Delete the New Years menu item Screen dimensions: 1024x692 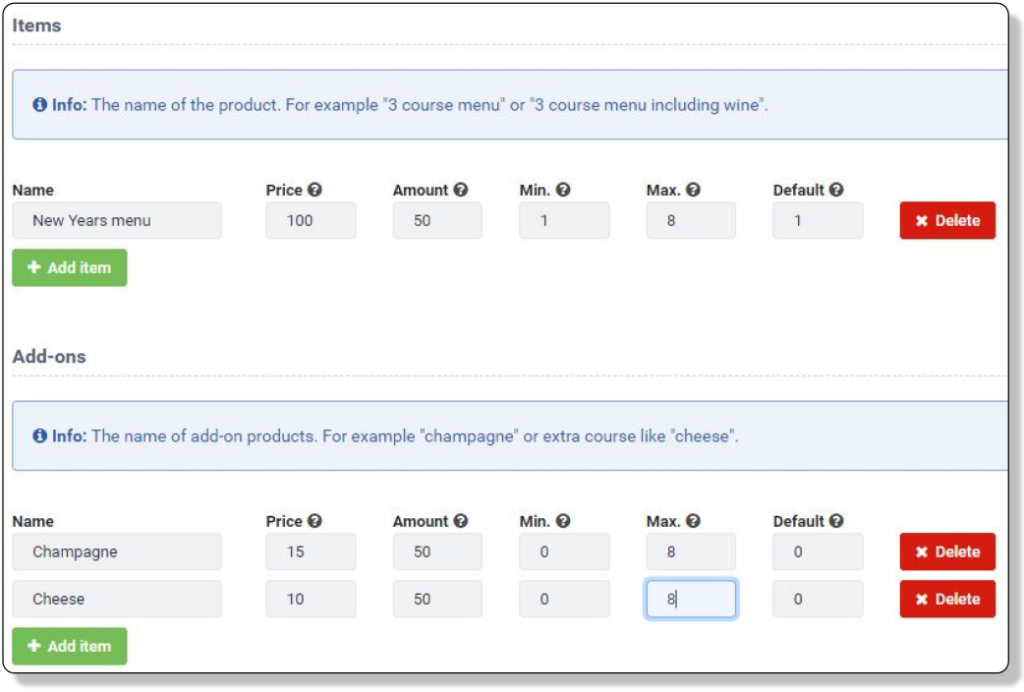click(948, 221)
